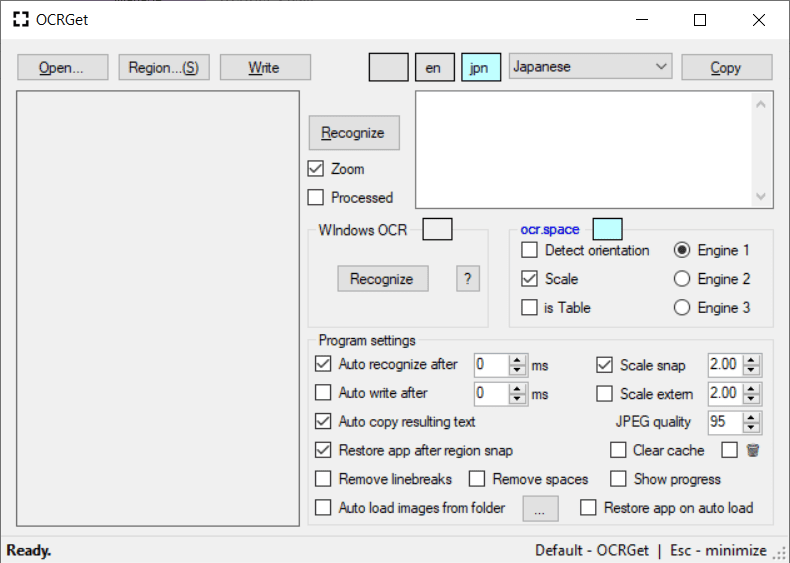Toggle the Zoom checkbox

[x=316, y=169]
